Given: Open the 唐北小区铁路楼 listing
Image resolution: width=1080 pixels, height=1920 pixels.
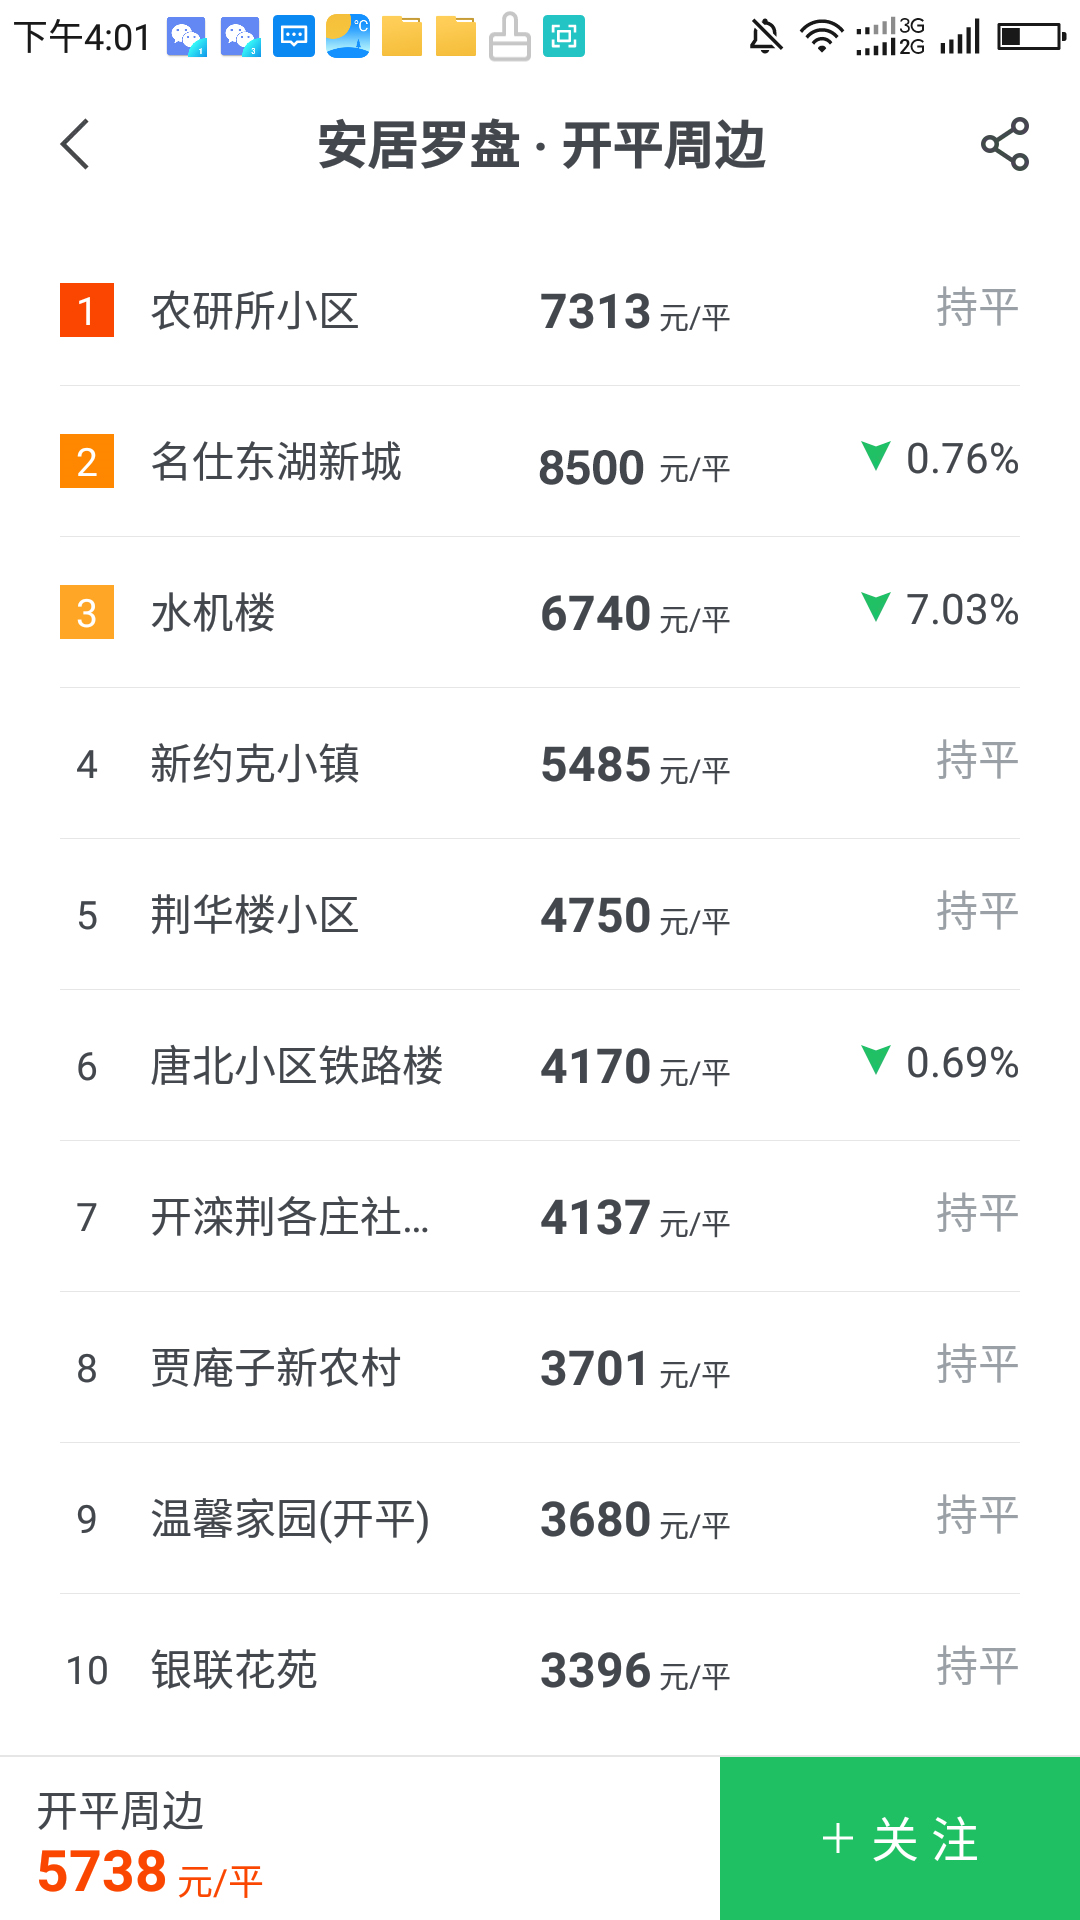Looking at the screenshot, I should [296, 1066].
